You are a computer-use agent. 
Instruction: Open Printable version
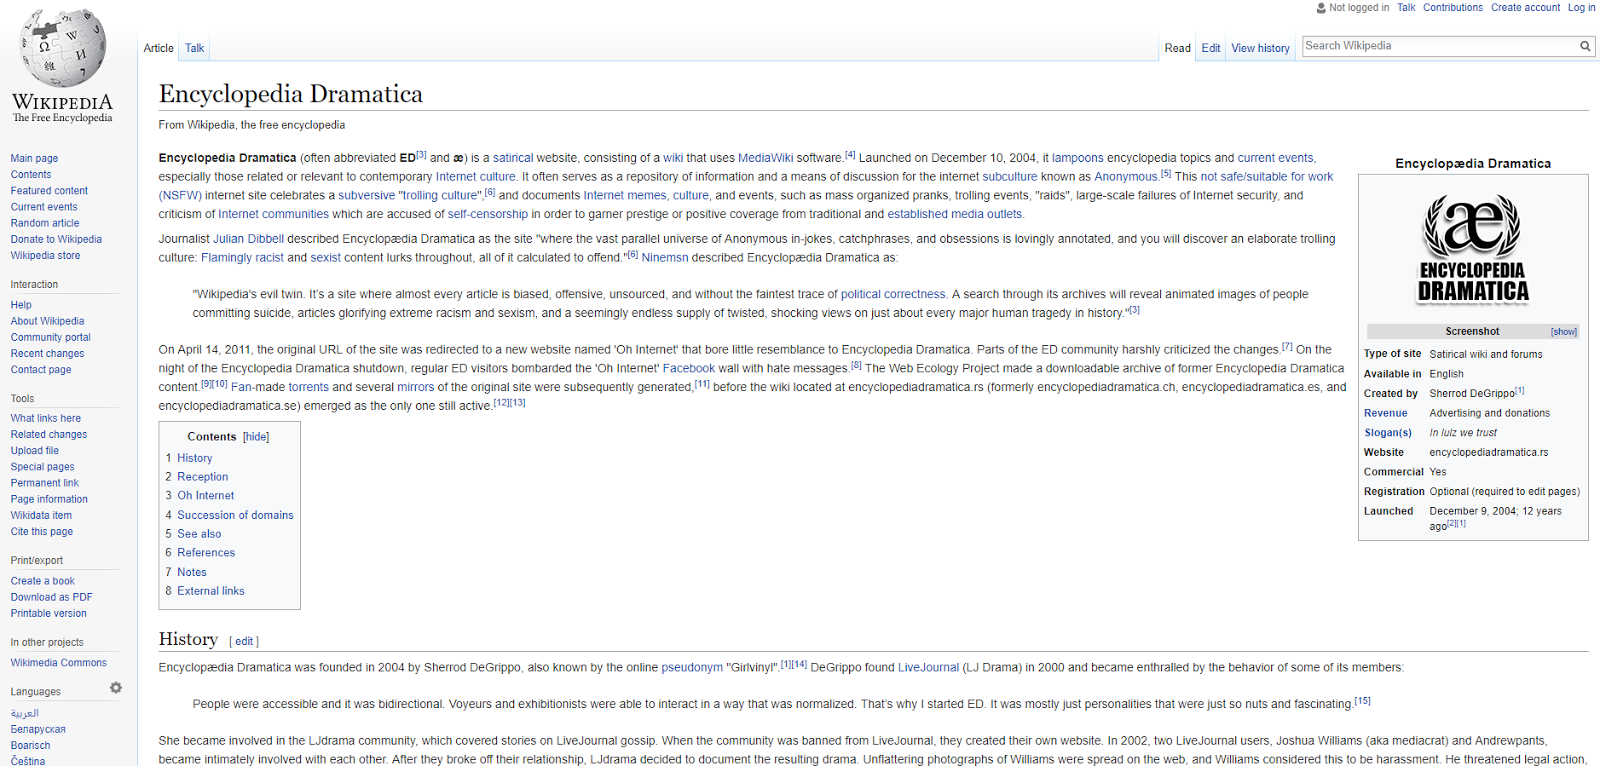49,613
